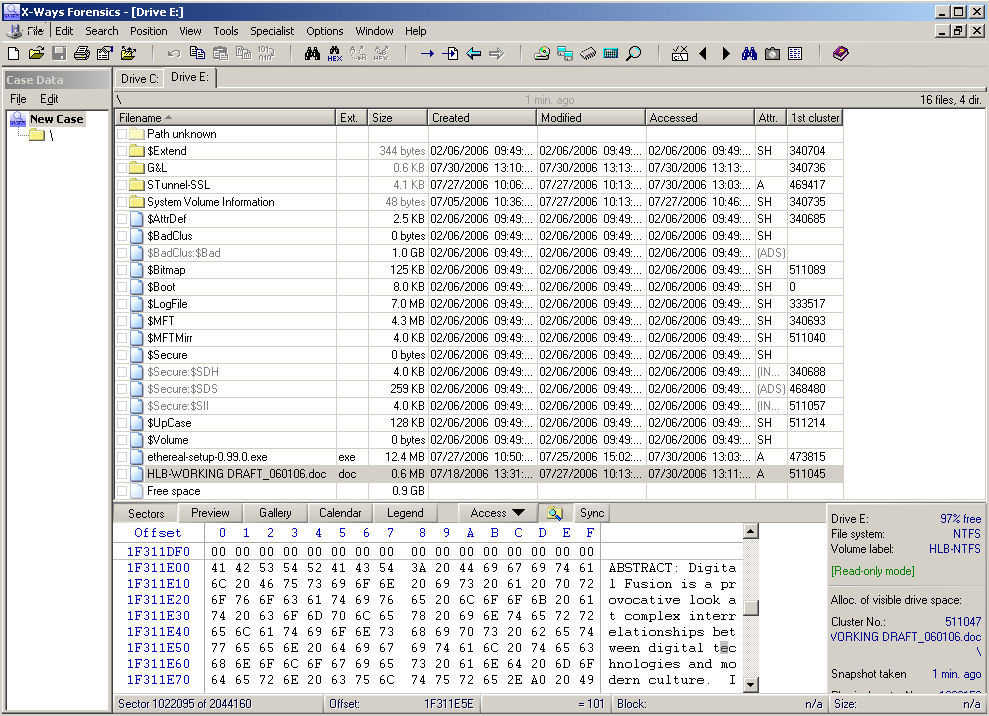This screenshot has width=989, height=716.
Task: Click the camera snapshot toolbar icon
Action: (772, 54)
